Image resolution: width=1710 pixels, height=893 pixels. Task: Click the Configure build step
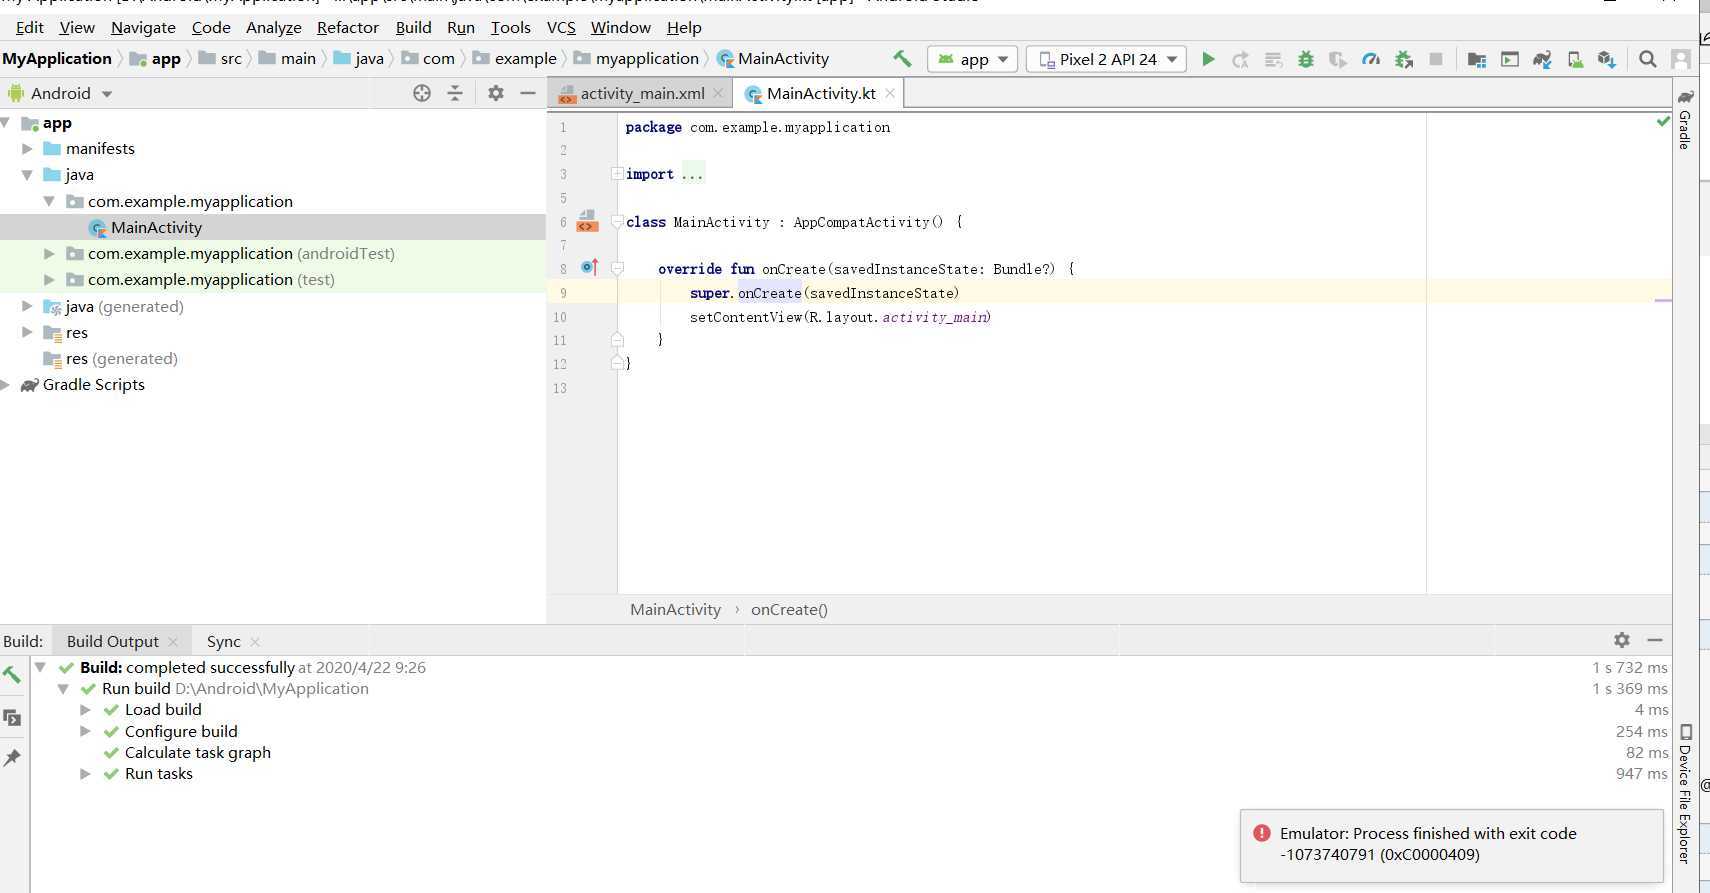[181, 731]
